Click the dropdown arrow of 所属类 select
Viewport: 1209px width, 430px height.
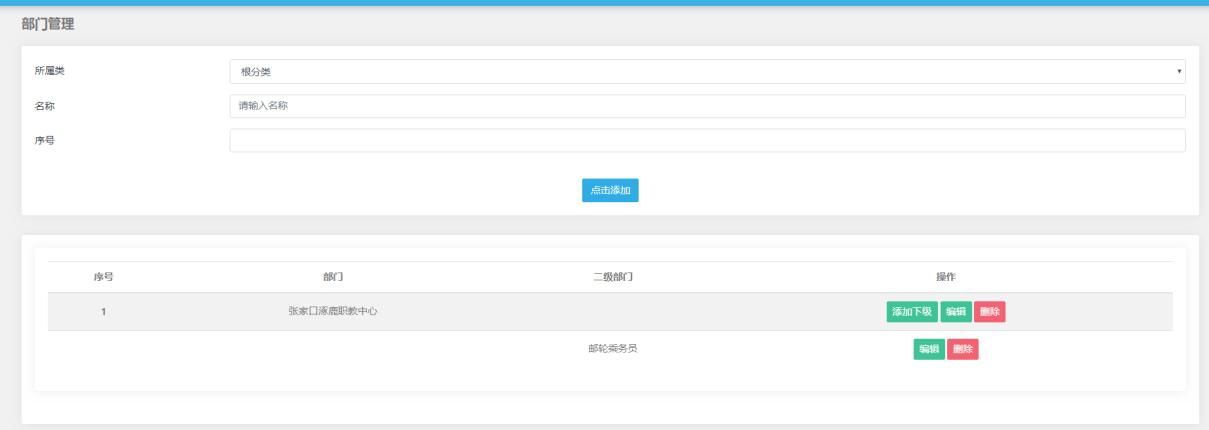click(x=1180, y=72)
